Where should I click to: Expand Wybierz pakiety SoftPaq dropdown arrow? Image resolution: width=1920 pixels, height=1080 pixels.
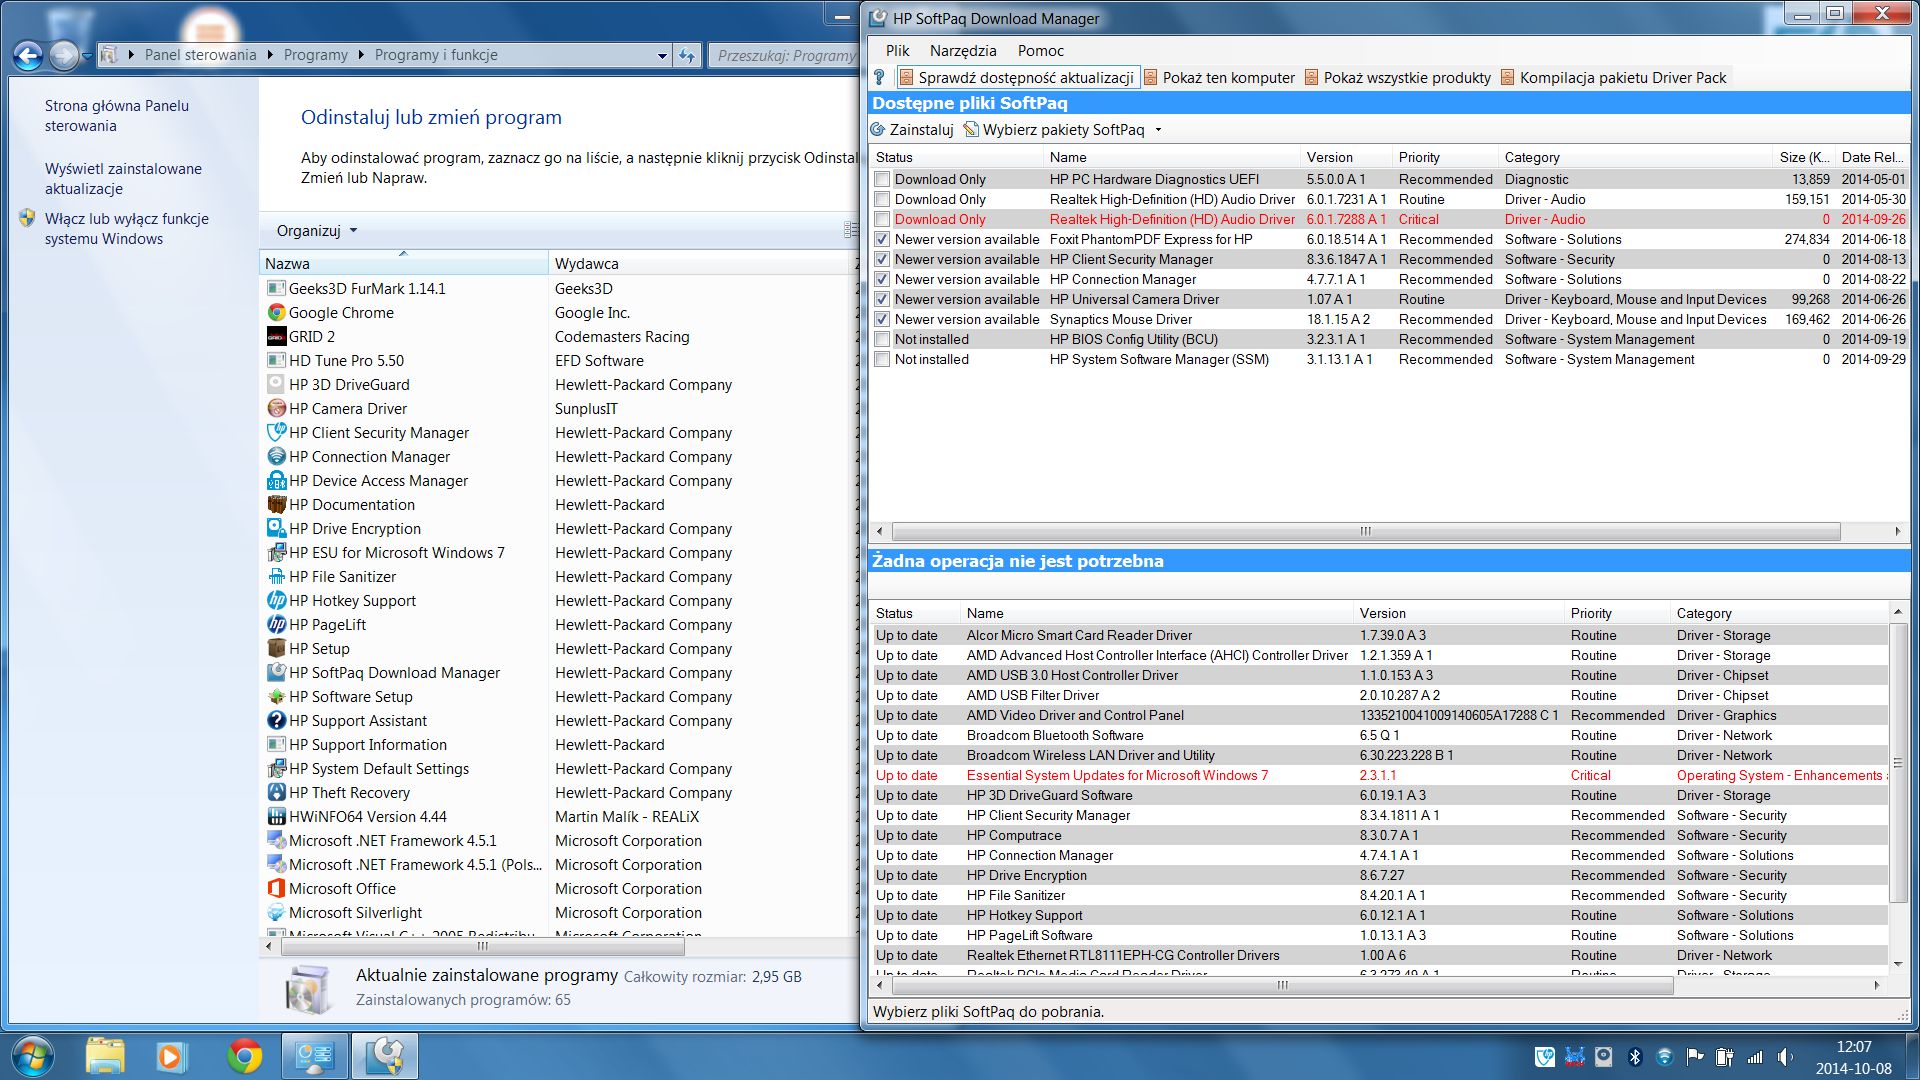[x=1159, y=130]
